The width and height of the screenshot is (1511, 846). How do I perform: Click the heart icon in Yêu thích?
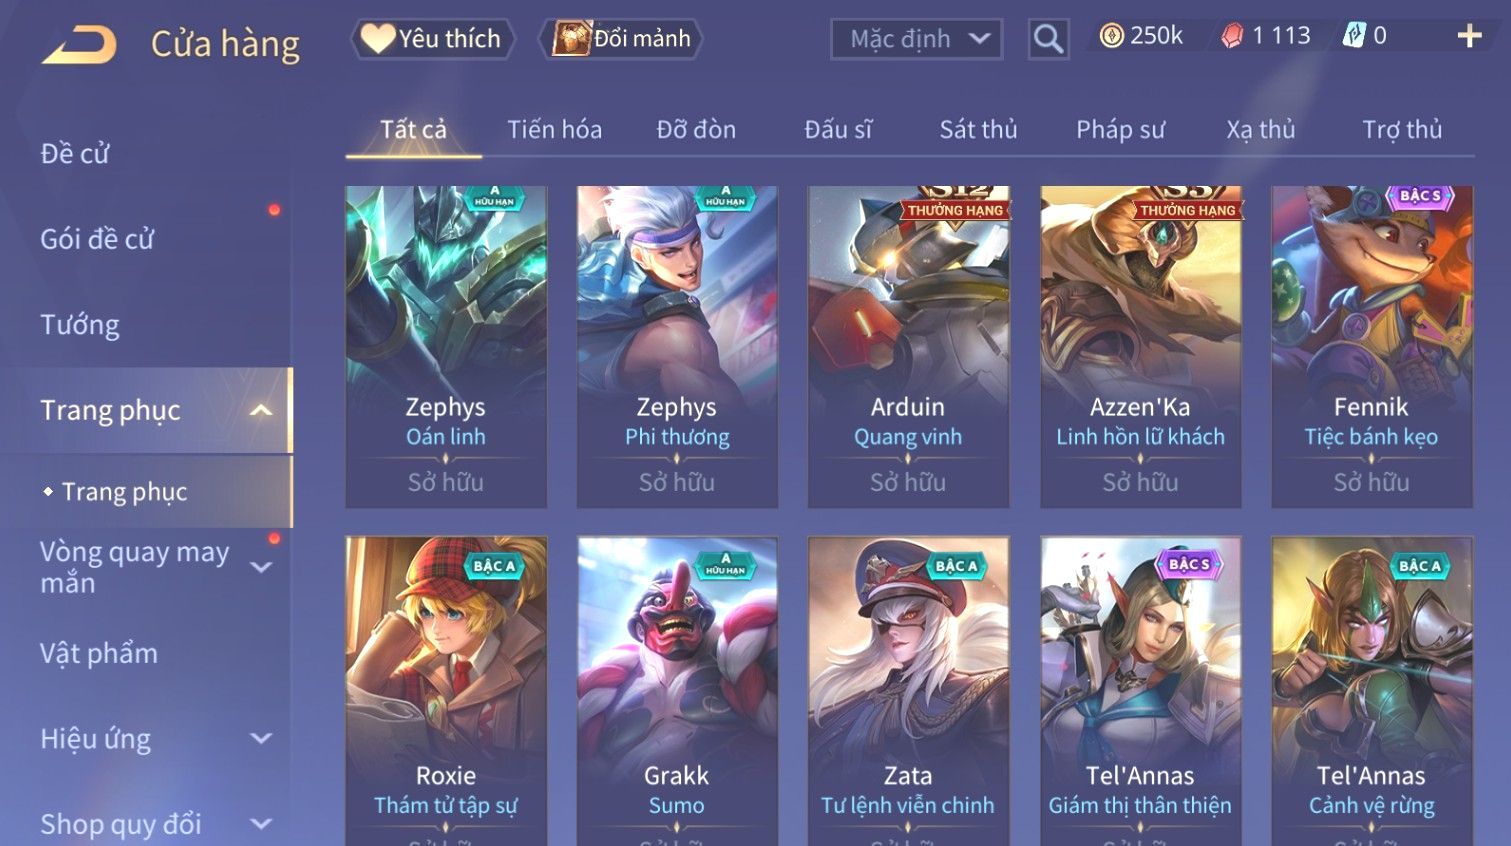(x=377, y=39)
